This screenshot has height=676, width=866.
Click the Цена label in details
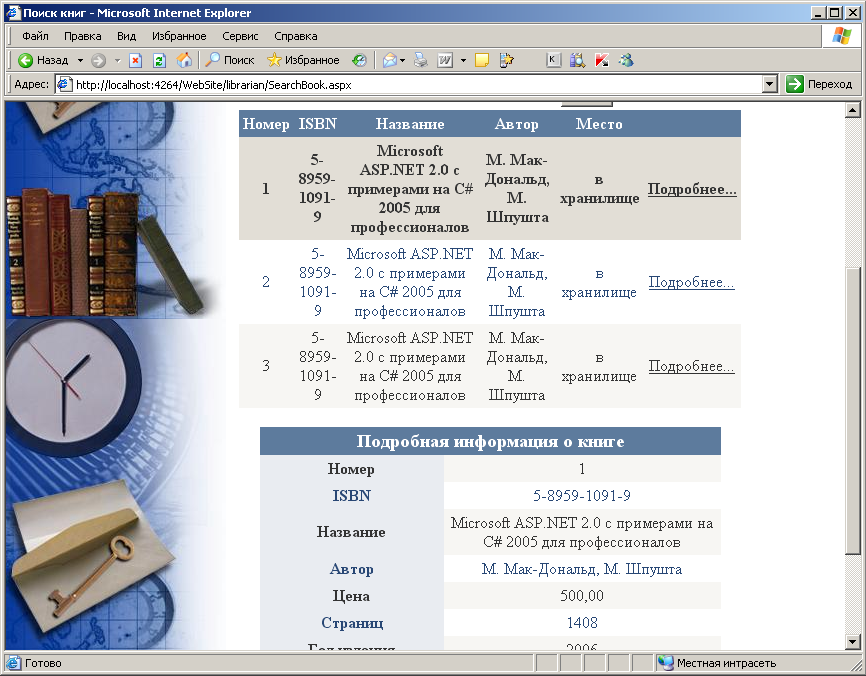click(x=351, y=596)
